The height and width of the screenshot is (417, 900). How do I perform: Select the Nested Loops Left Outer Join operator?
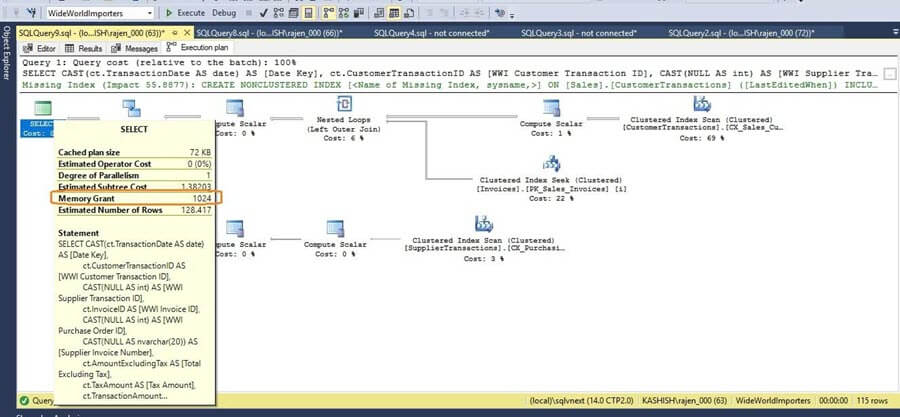344,104
